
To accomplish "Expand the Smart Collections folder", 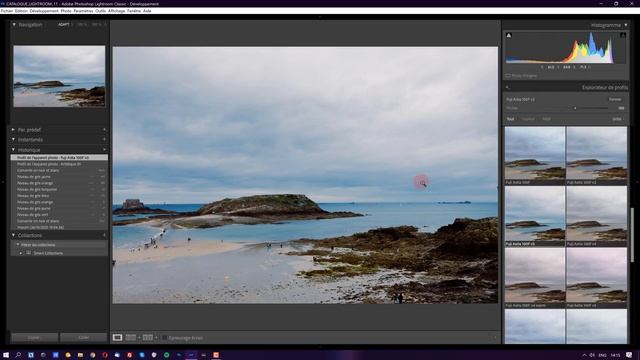I will 21,253.
